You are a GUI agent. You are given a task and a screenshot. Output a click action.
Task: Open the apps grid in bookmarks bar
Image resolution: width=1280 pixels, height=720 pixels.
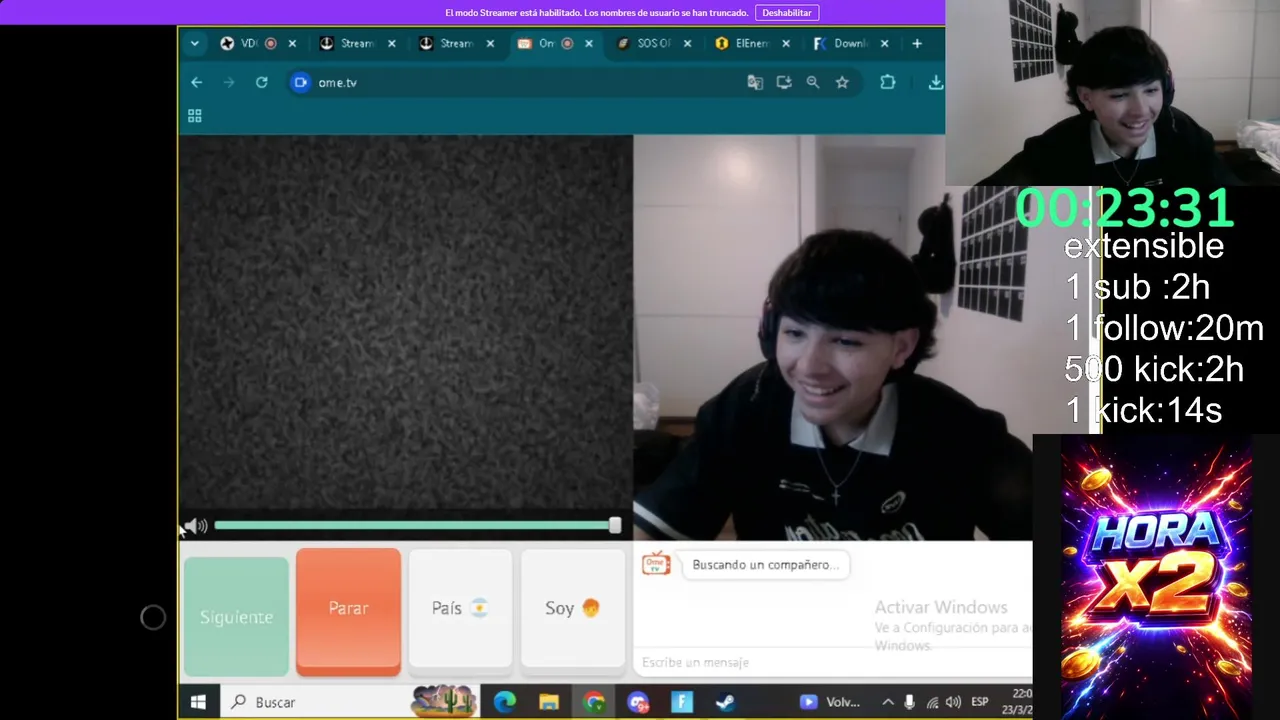[195, 116]
